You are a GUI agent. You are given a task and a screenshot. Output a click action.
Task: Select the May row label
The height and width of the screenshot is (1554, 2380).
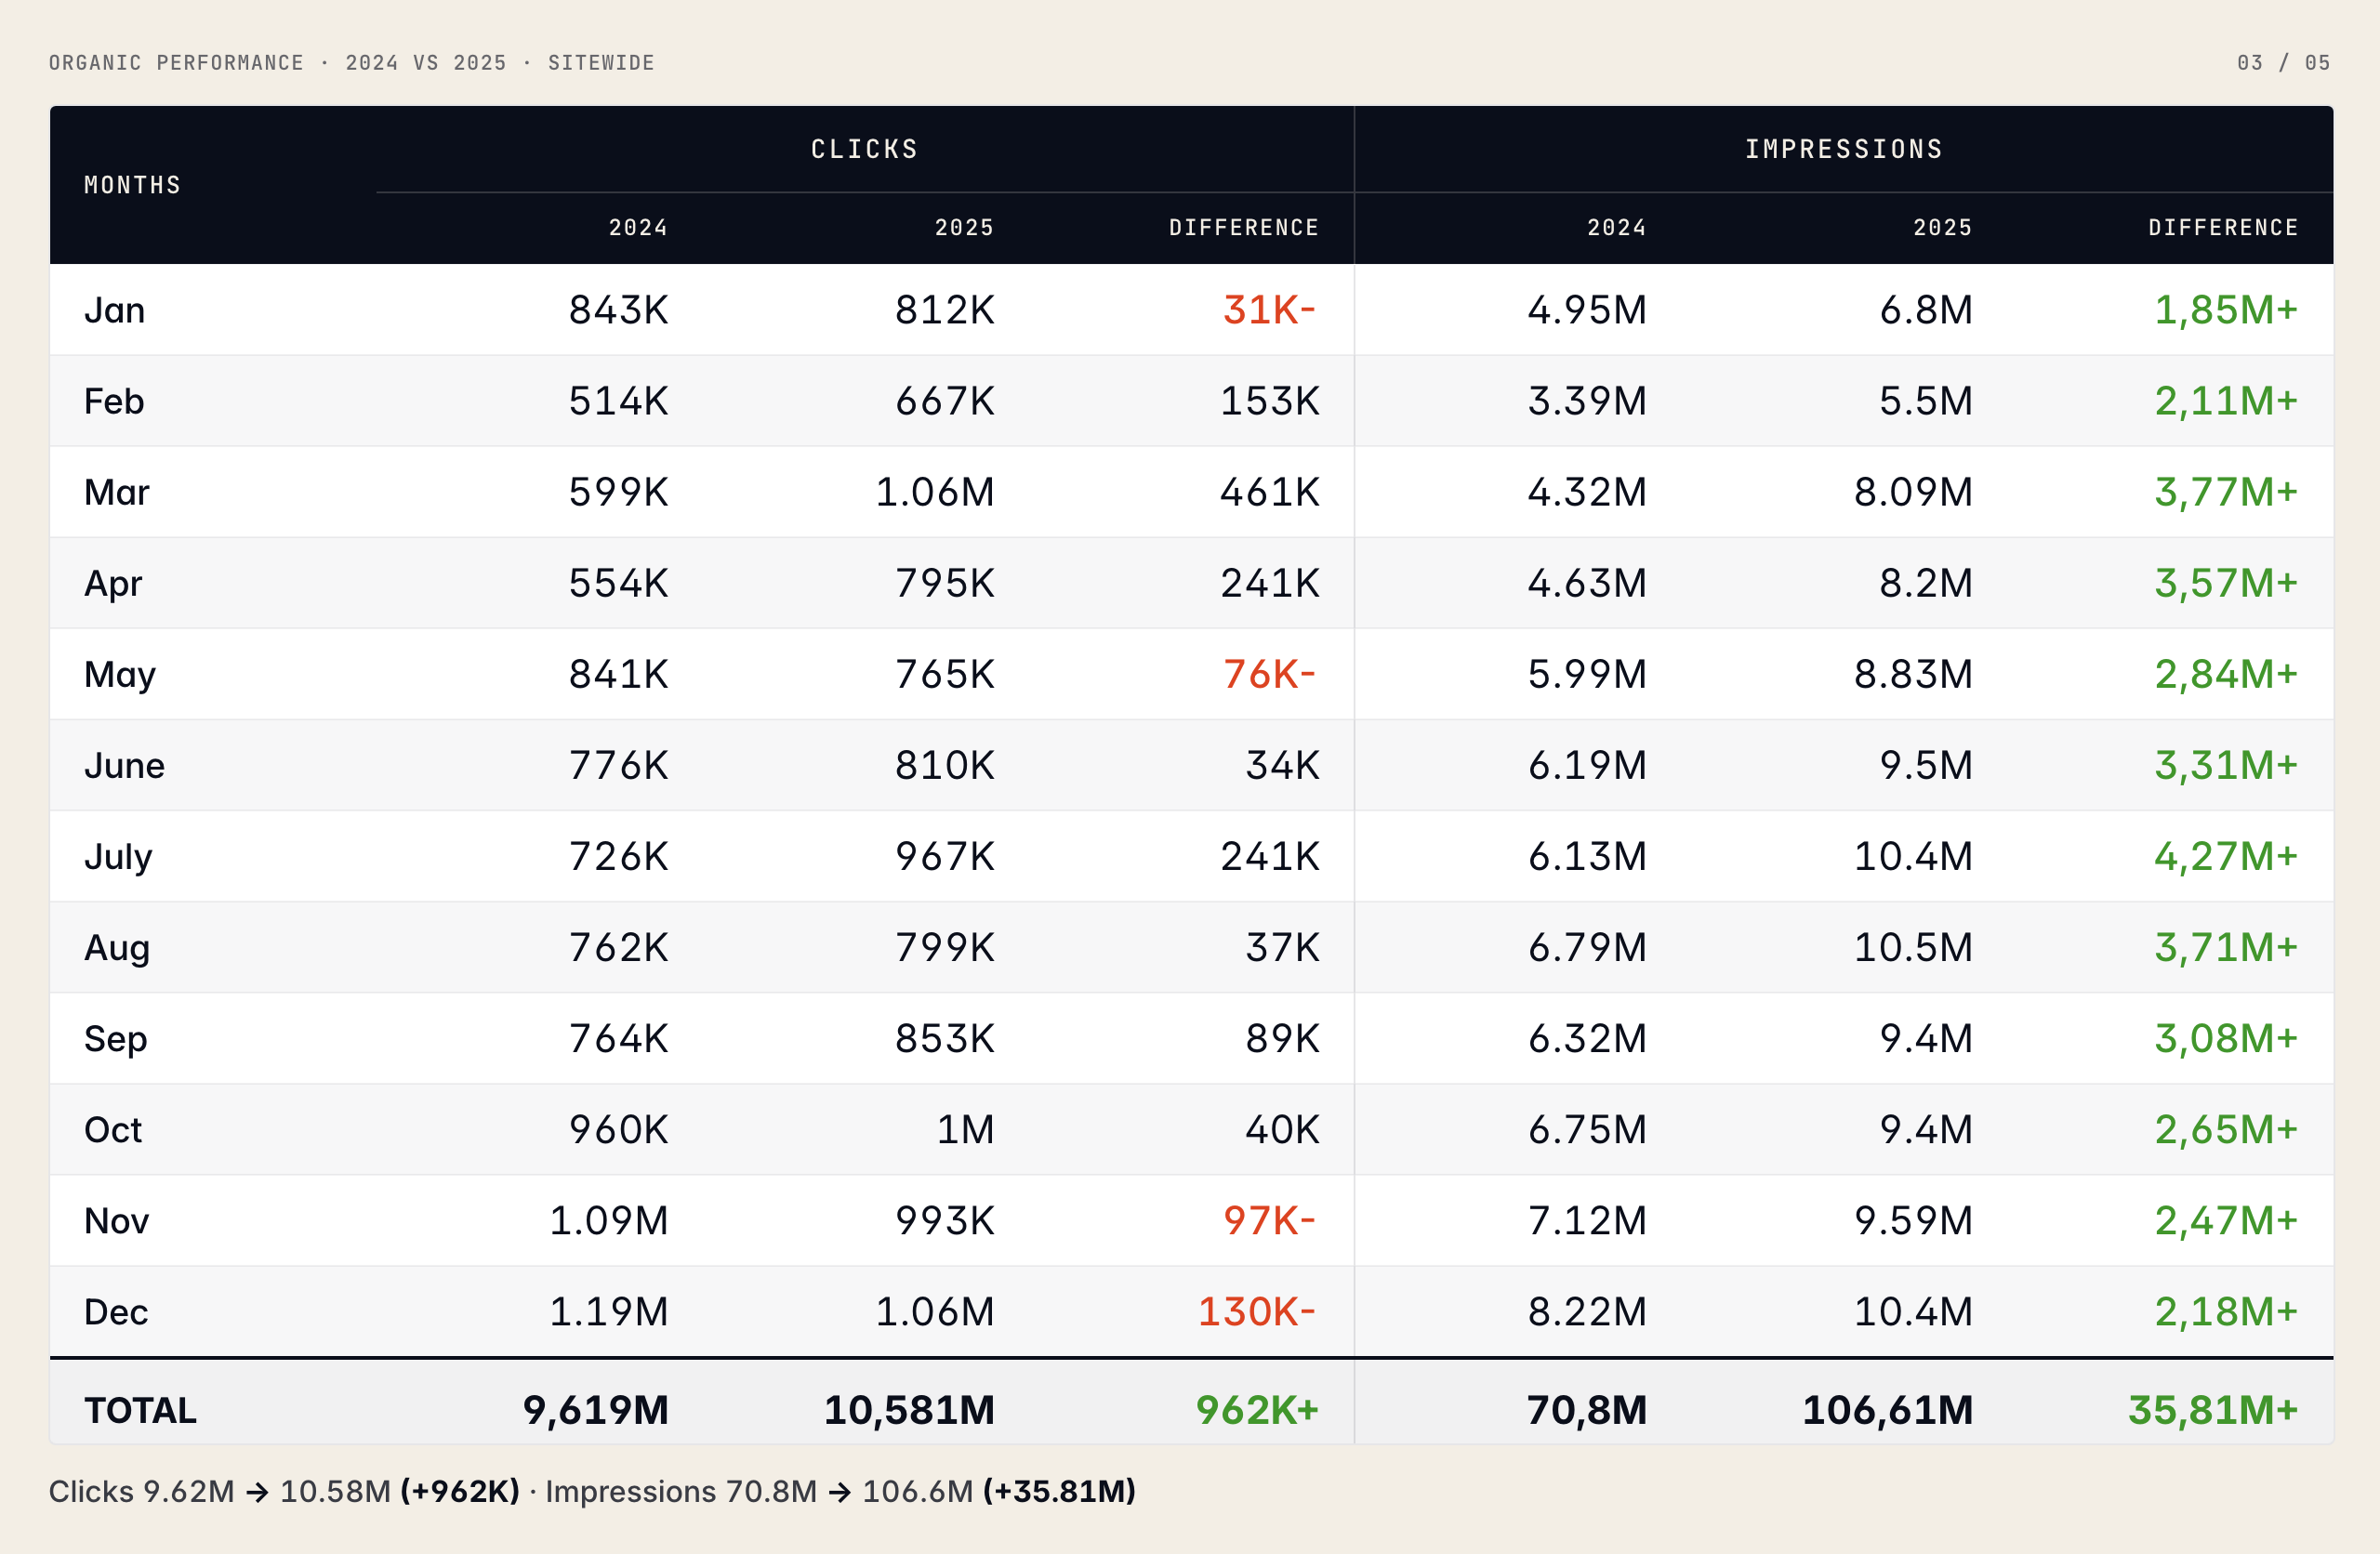[x=120, y=674]
